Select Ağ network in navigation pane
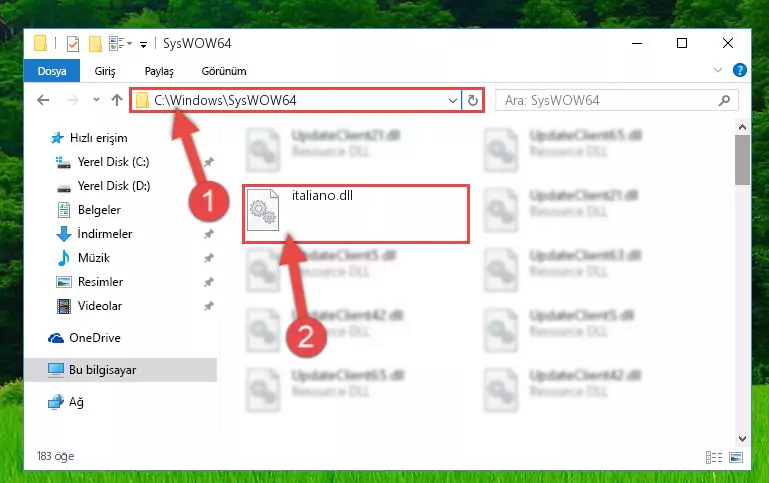Image resolution: width=769 pixels, height=483 pixels. click(x=76, y=402)
